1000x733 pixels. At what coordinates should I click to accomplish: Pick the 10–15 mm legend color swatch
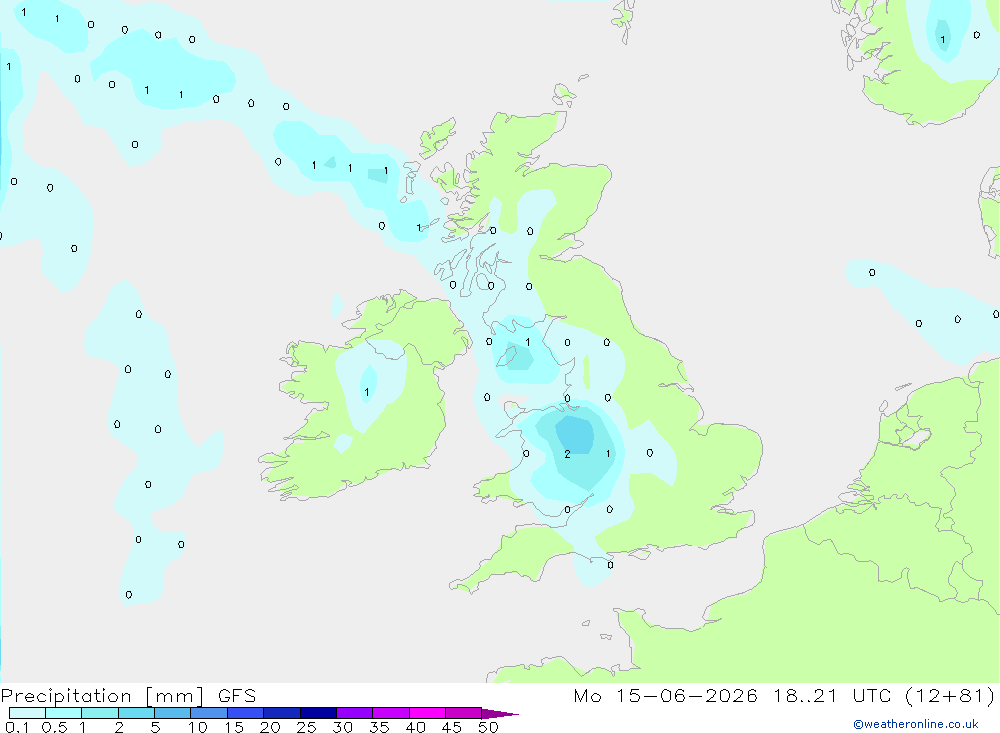[209, 713]
